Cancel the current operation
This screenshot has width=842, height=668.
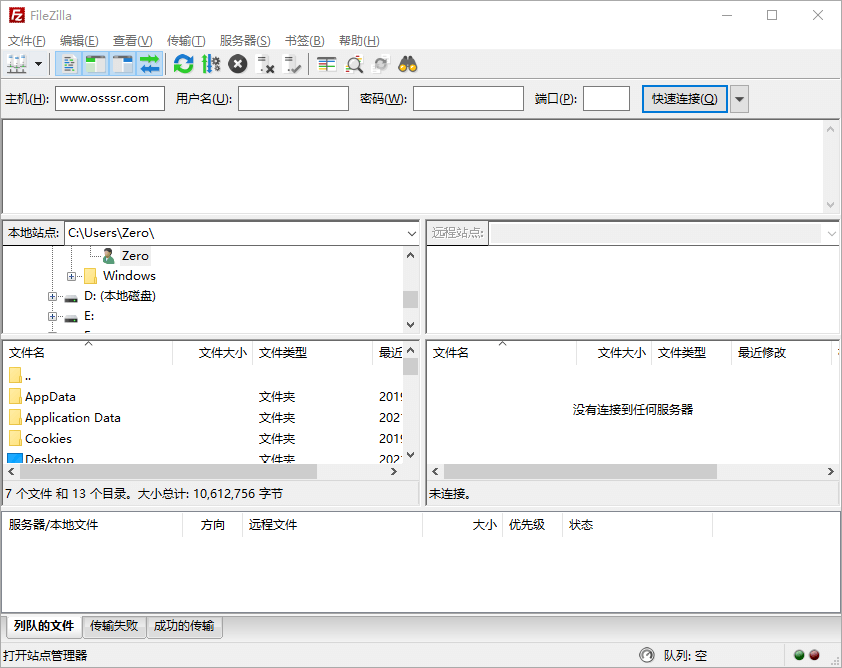point(238,64)
